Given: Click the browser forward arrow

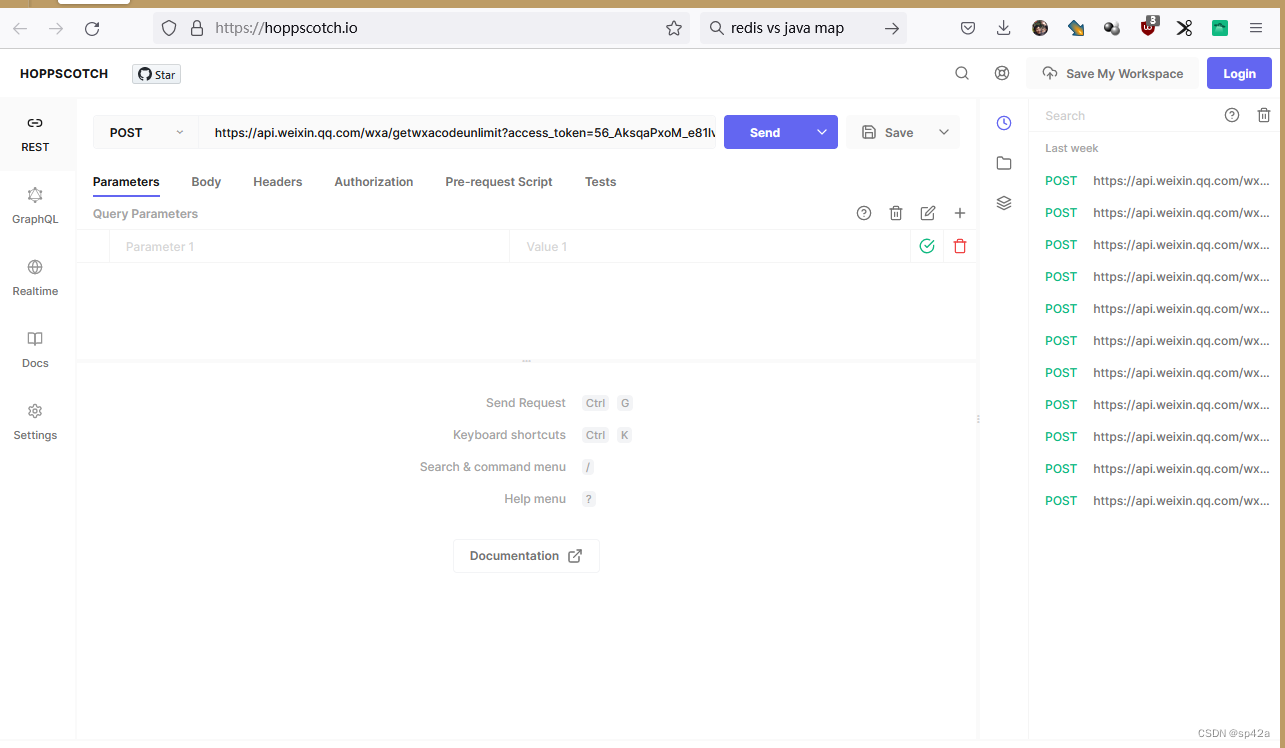Looking at the screenshot, I should (56, 28).
